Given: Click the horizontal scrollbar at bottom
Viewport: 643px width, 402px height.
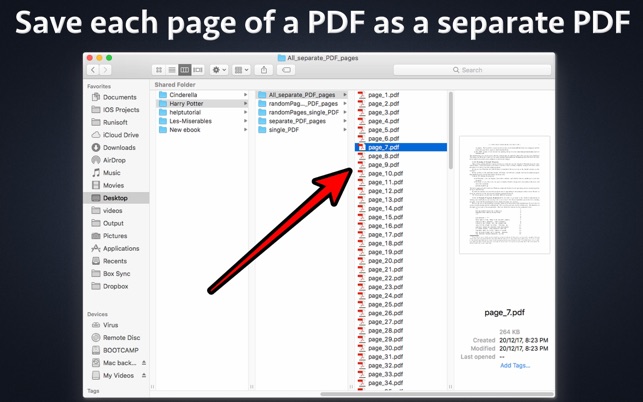Looking at the screenshot, I should [x=437, y=394].
